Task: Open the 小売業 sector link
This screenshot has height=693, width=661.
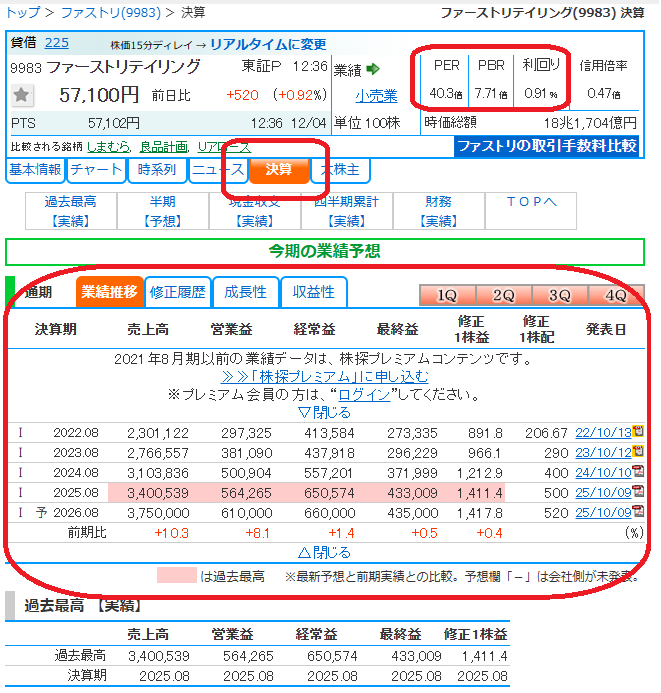Action: (376, 96)
